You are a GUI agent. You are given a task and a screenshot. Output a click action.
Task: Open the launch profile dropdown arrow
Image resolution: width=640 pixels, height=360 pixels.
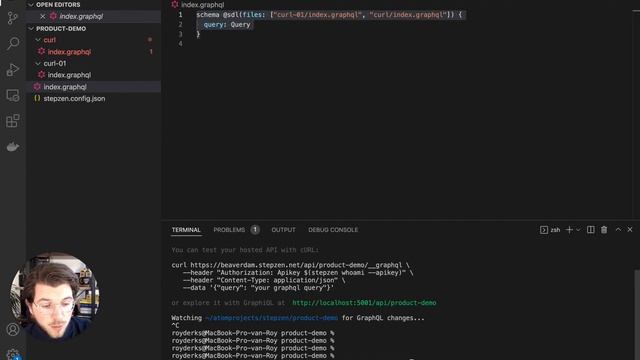578,230
